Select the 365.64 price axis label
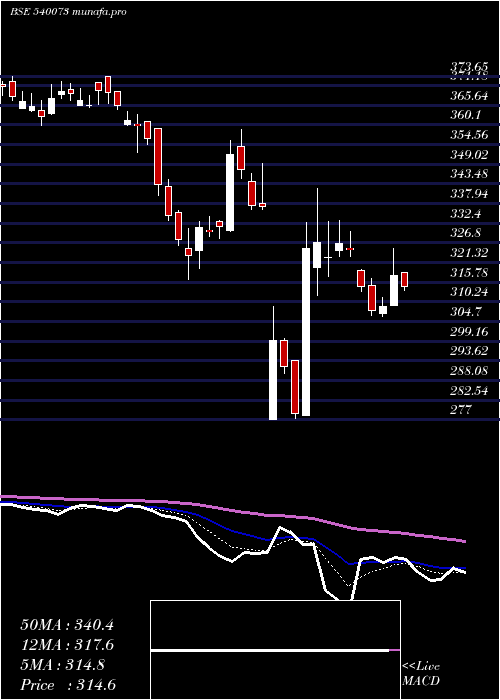Screen dimensions: 500x700 click(469, 95)
